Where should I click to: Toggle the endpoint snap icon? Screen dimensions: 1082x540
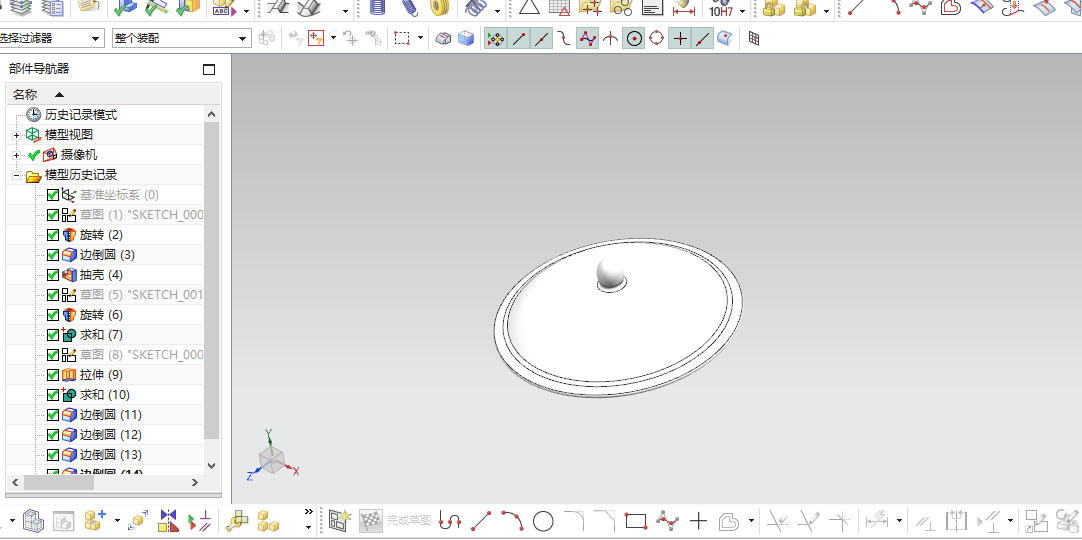tap(519, 39)
